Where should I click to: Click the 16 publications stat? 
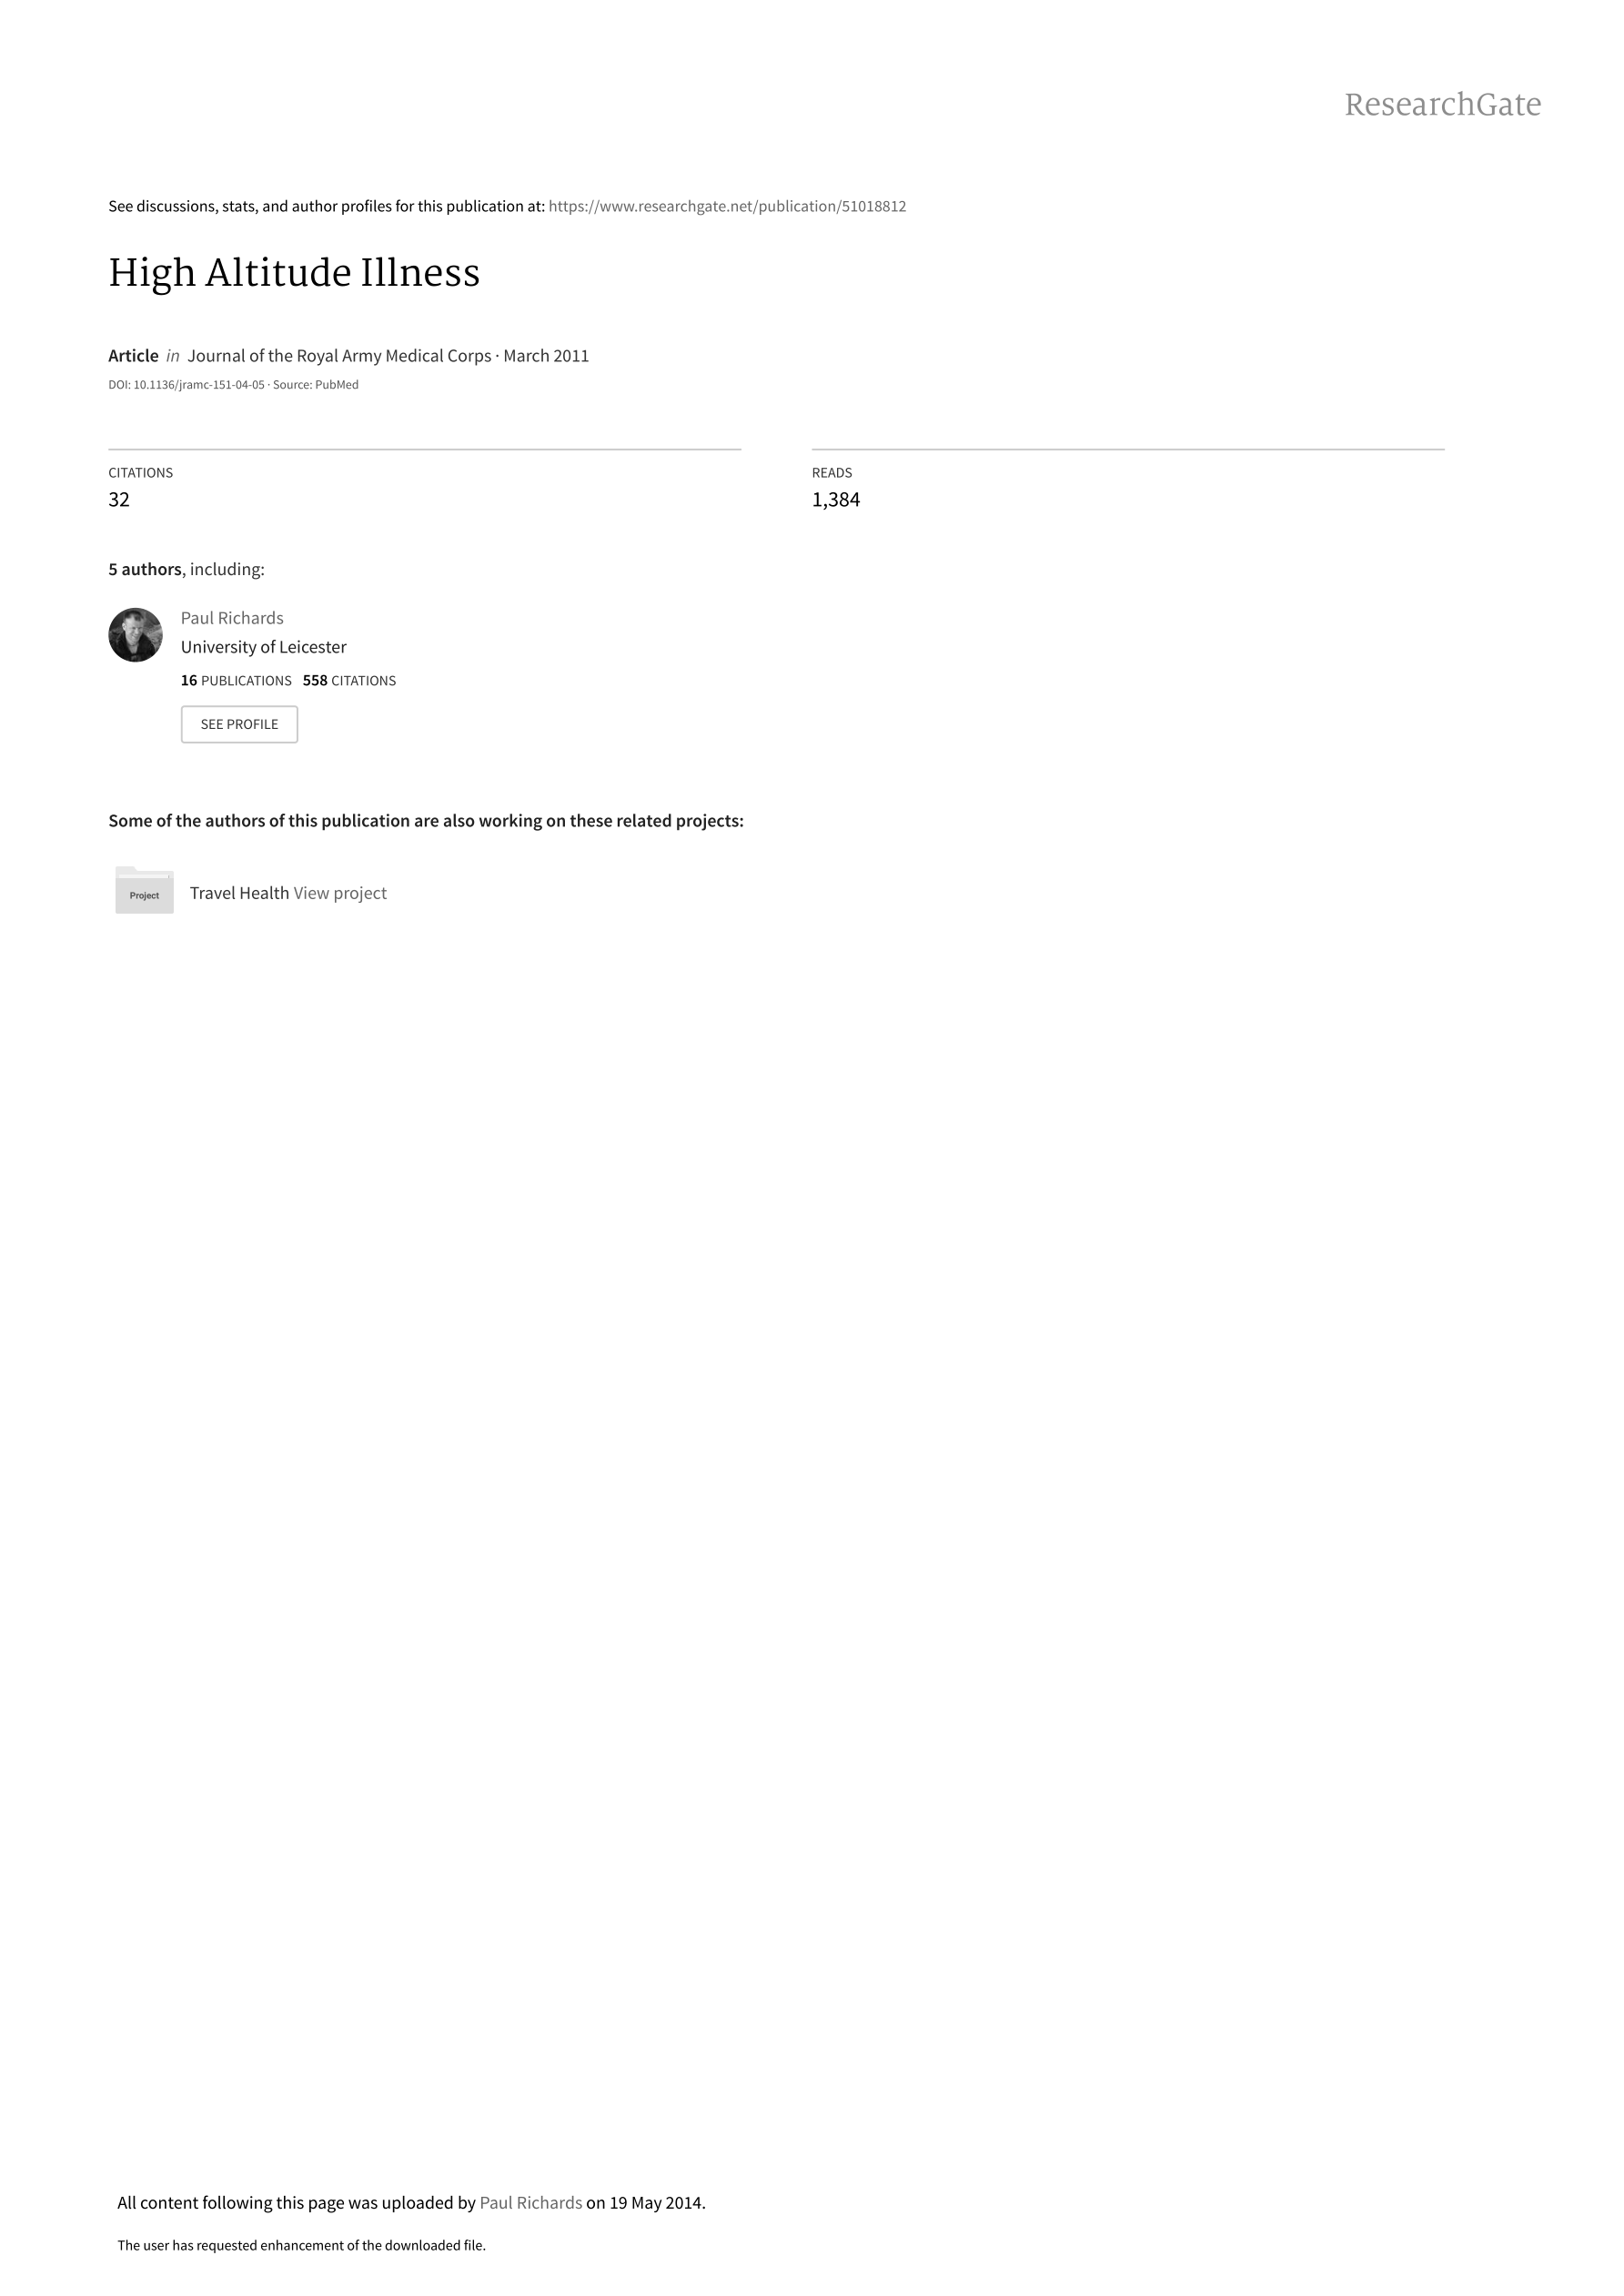(236, 681)
